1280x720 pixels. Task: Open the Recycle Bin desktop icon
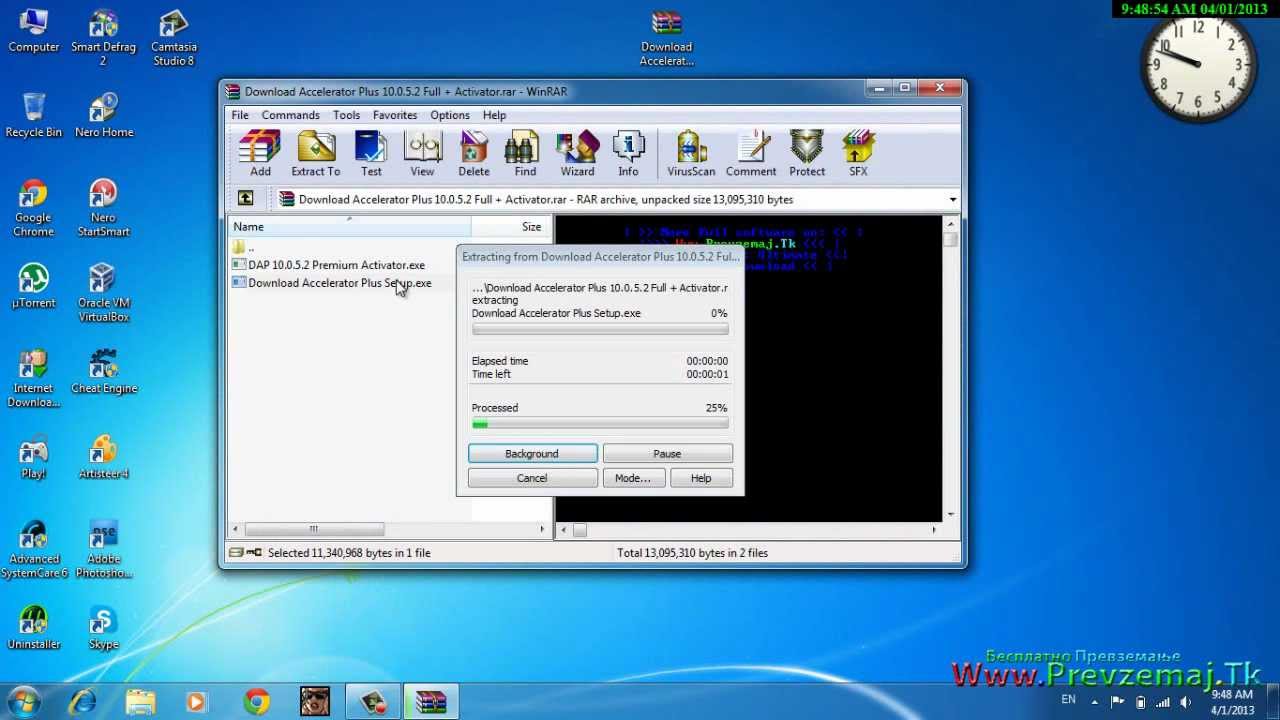(x=33, y=115)
